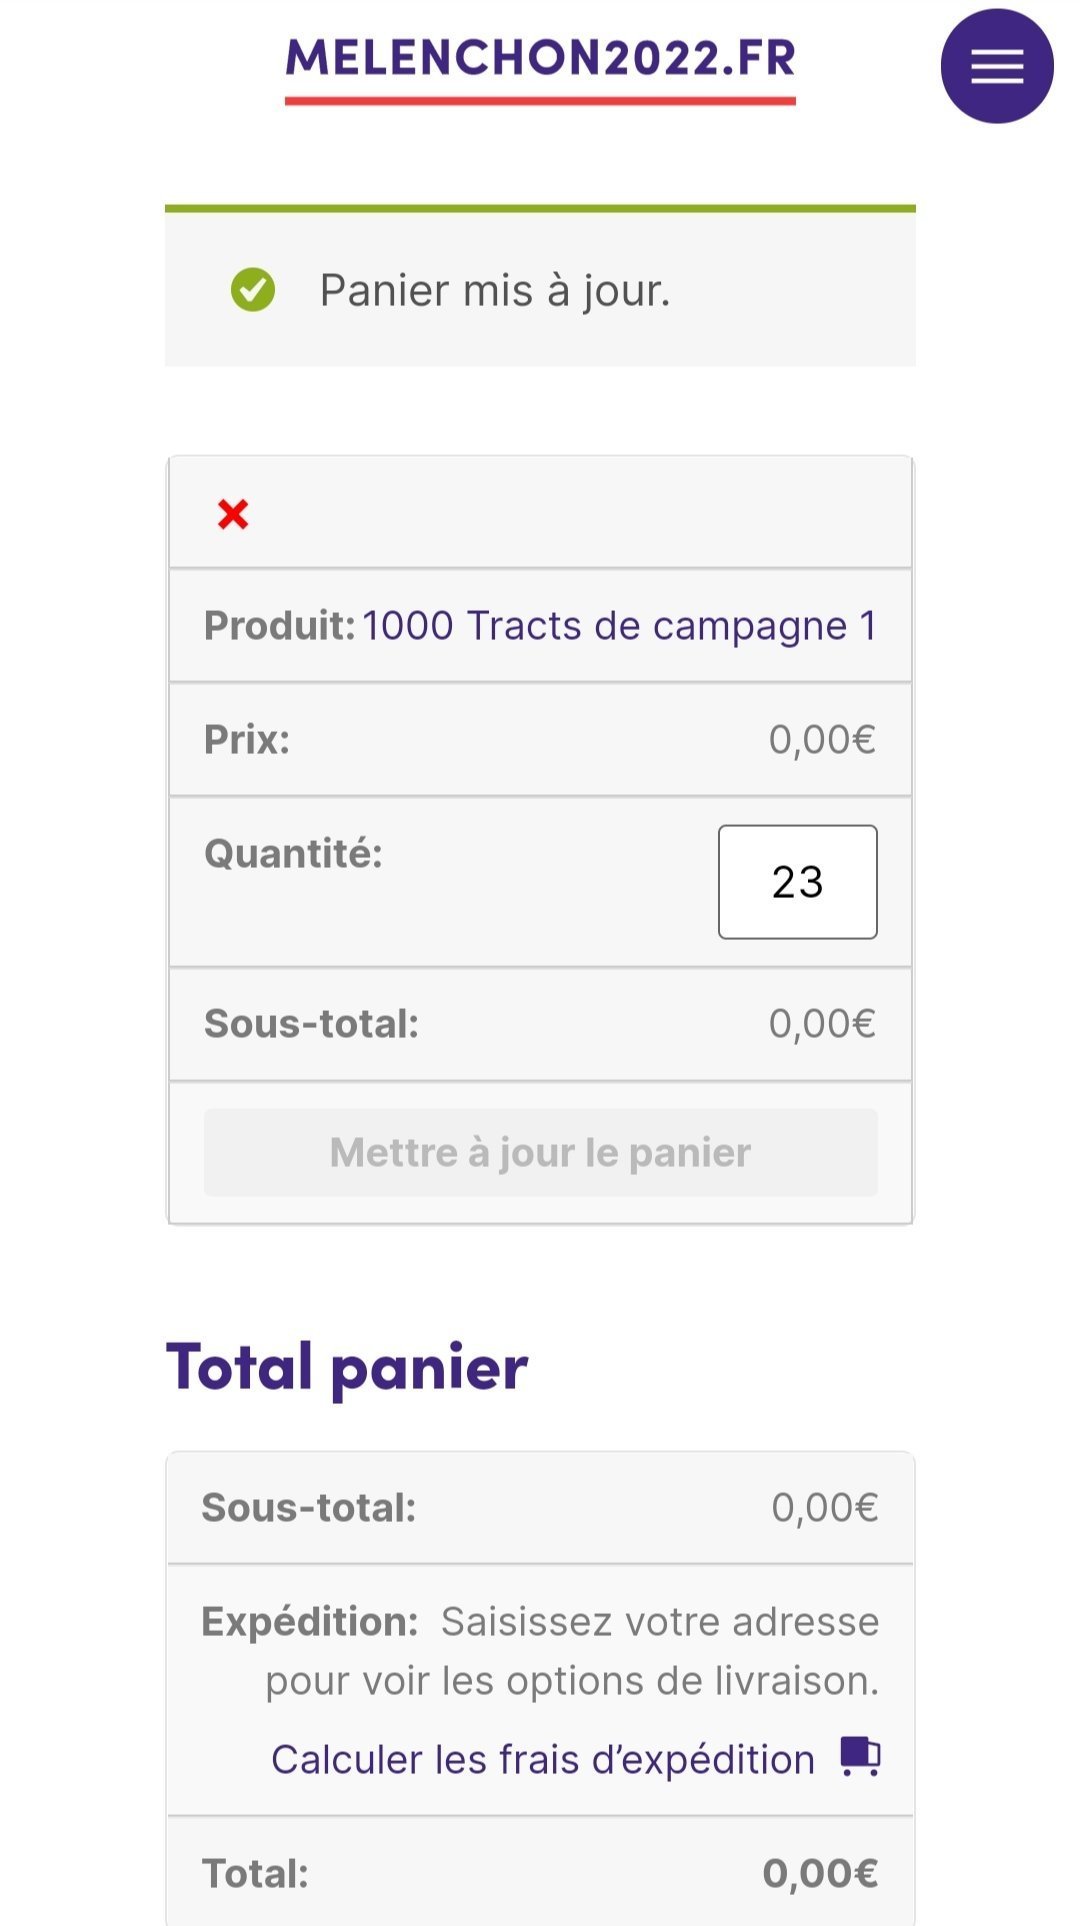Open the Calculer les frais d'expédition link
1080x1926 pixels.
[543, 1760]
